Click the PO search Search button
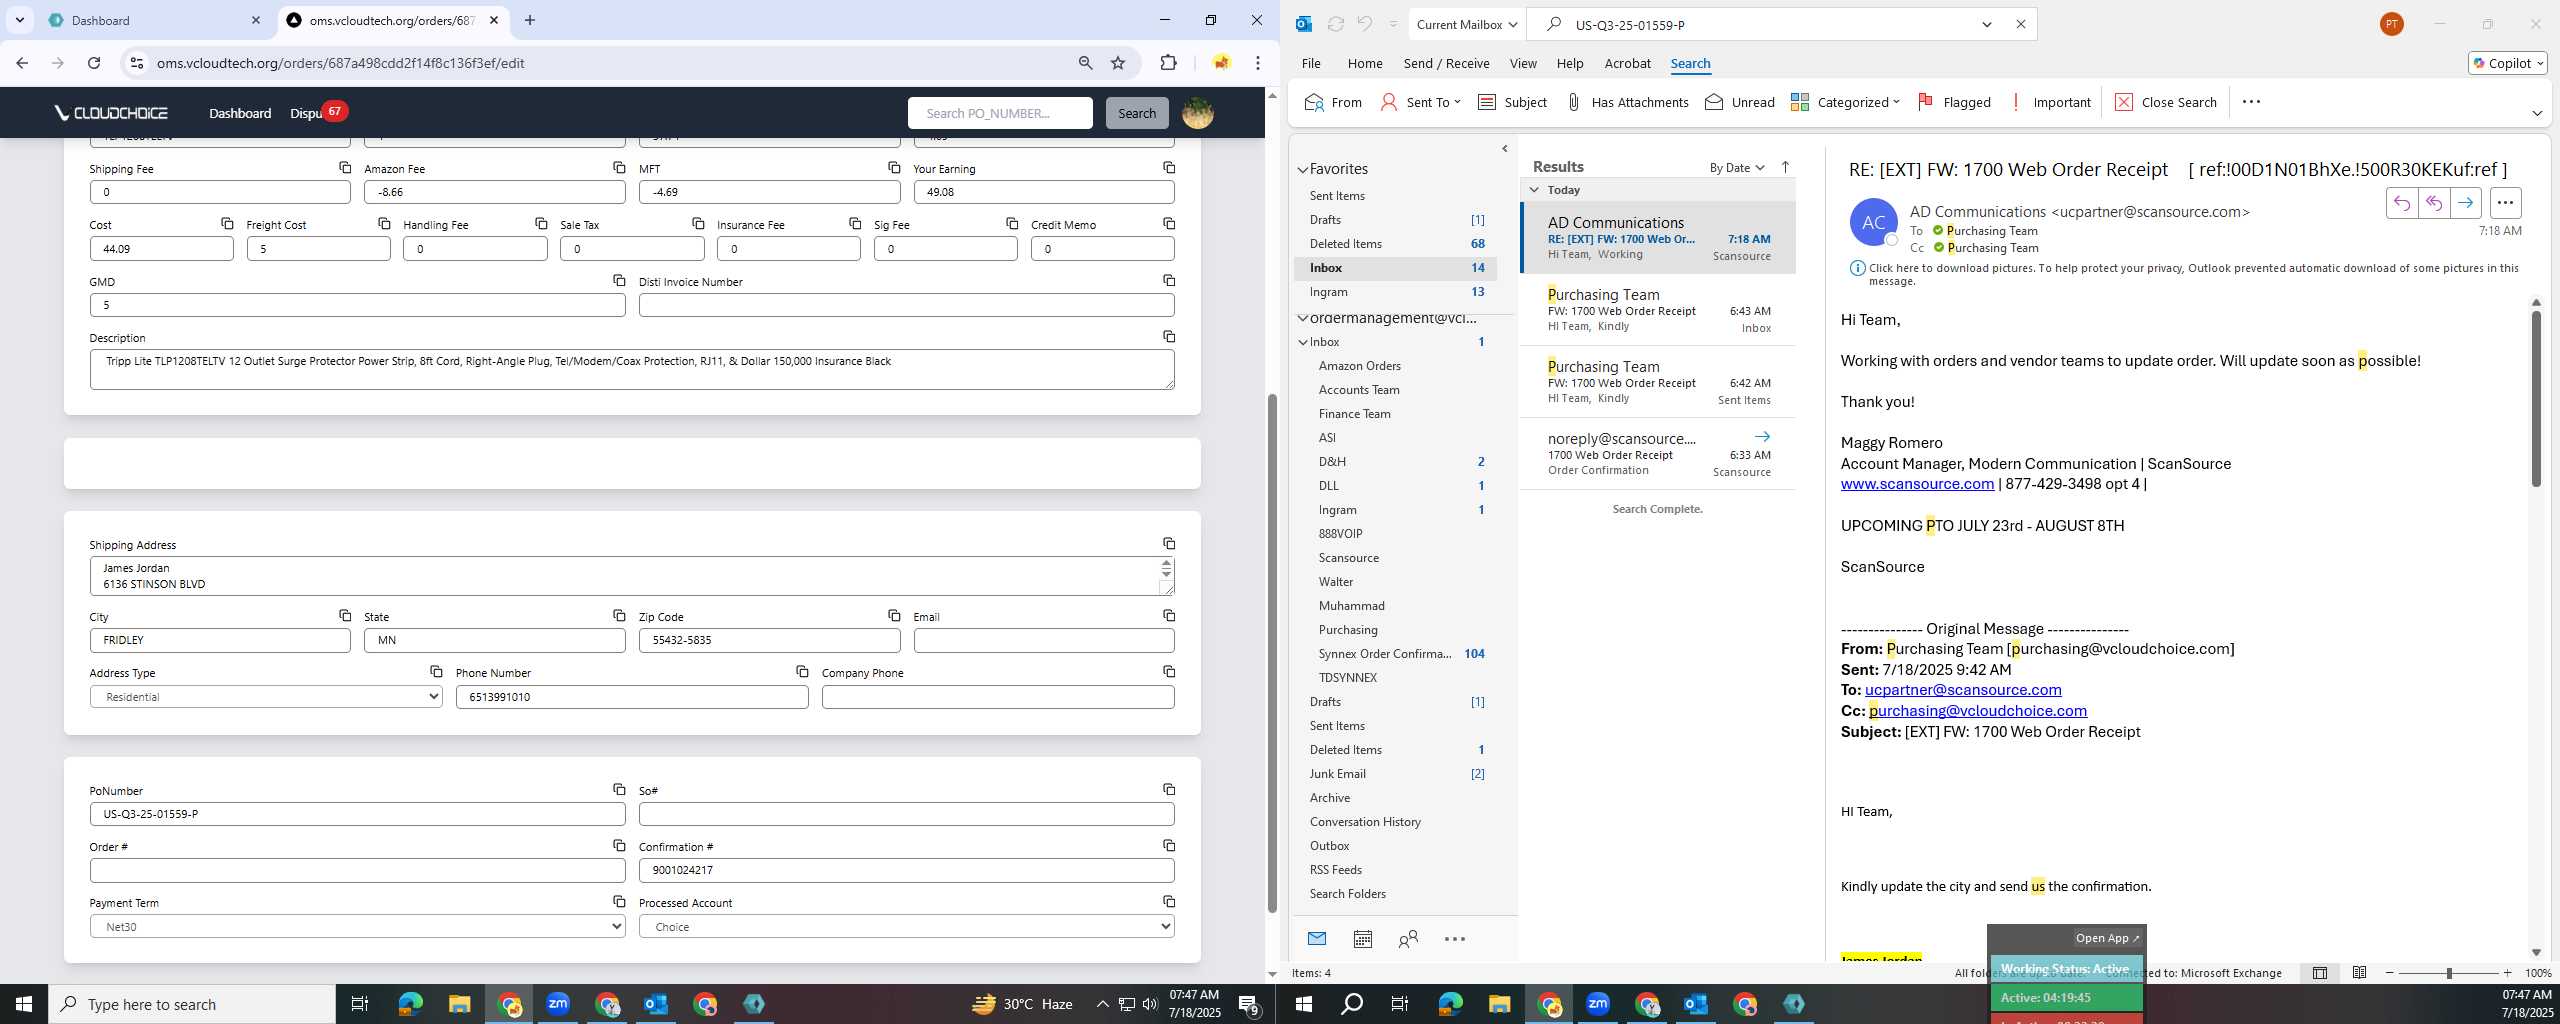 tap(1137, 113)
